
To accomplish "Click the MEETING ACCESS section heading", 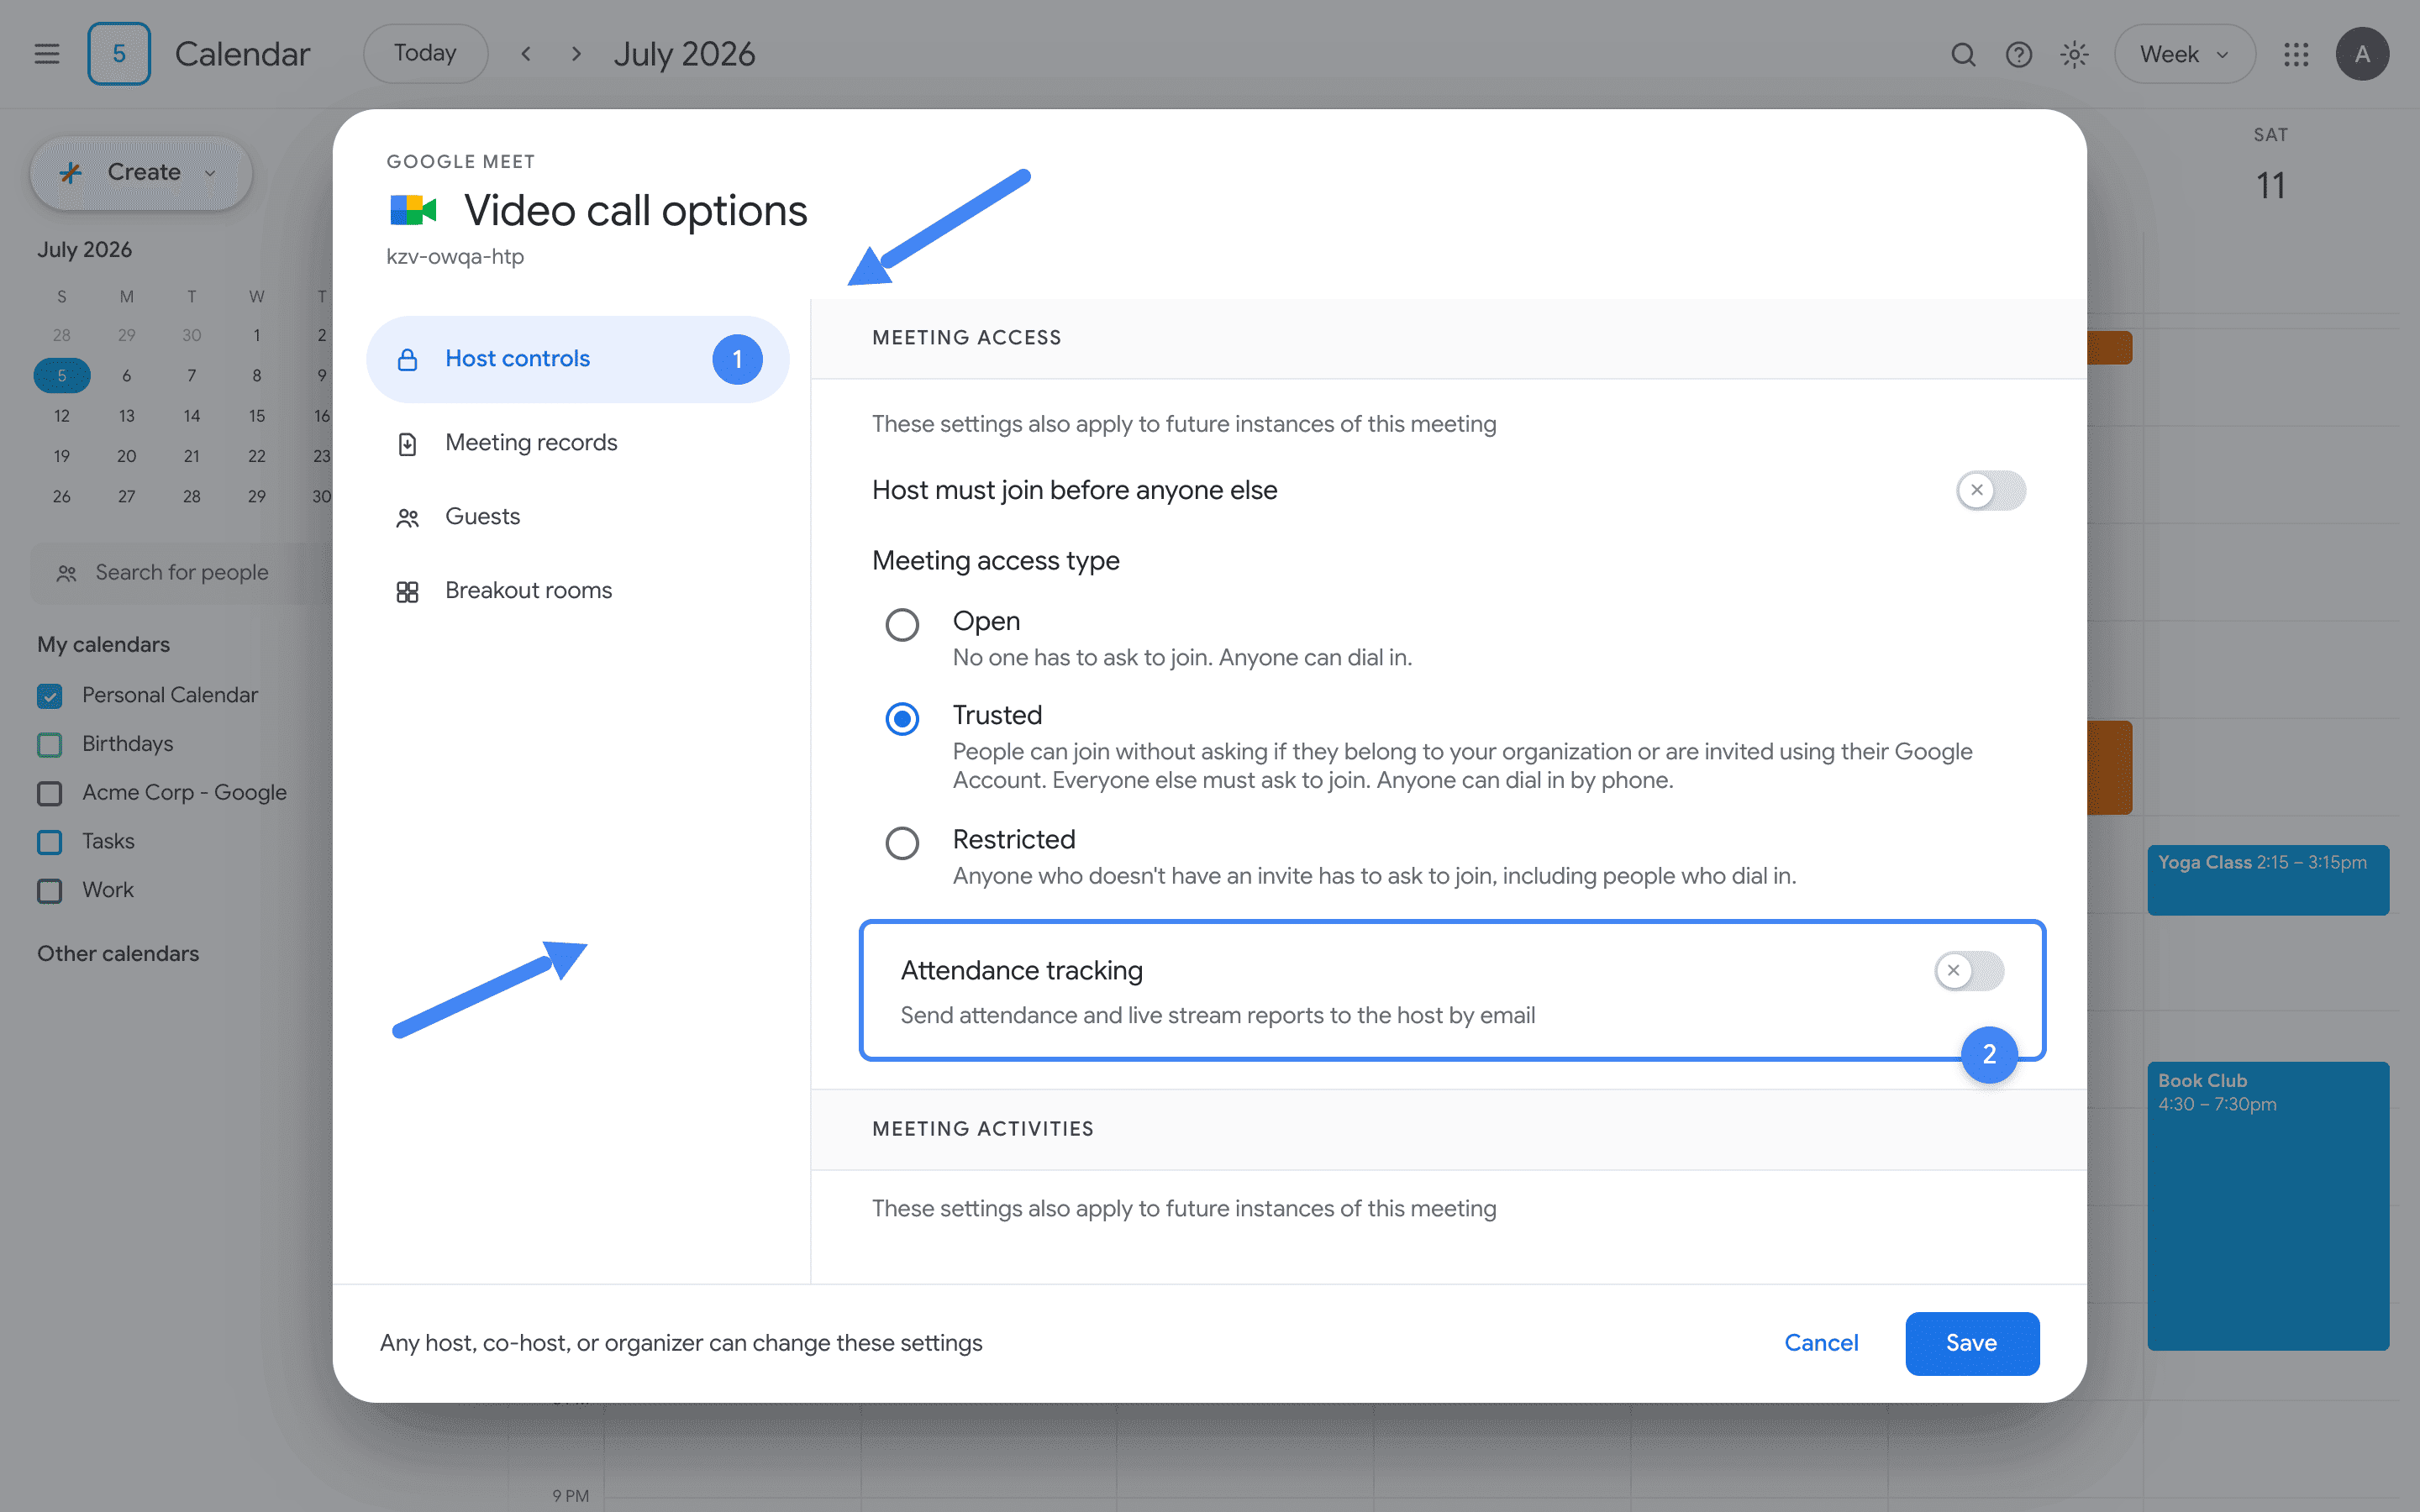I will pos(966,338).
